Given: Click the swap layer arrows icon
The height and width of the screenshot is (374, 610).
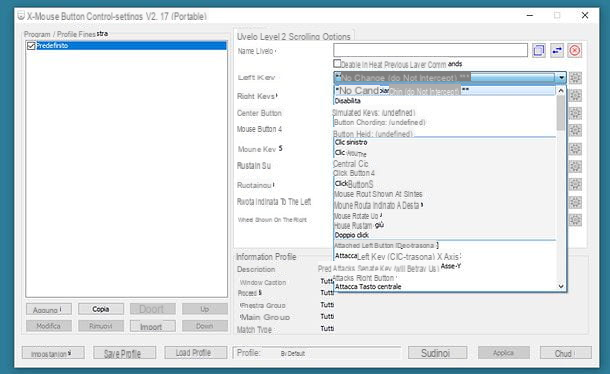Looking at the screenshot, I should tap(557, 51).
